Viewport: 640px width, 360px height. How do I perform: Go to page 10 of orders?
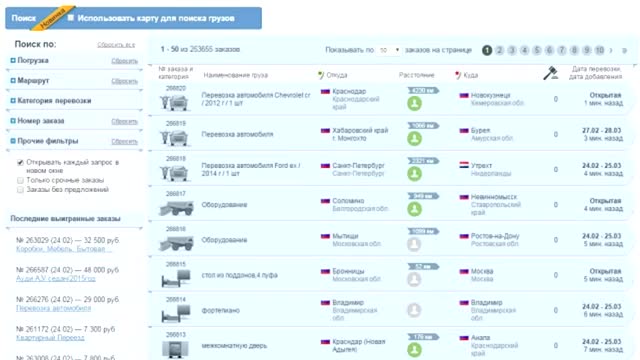pos(599,50)
